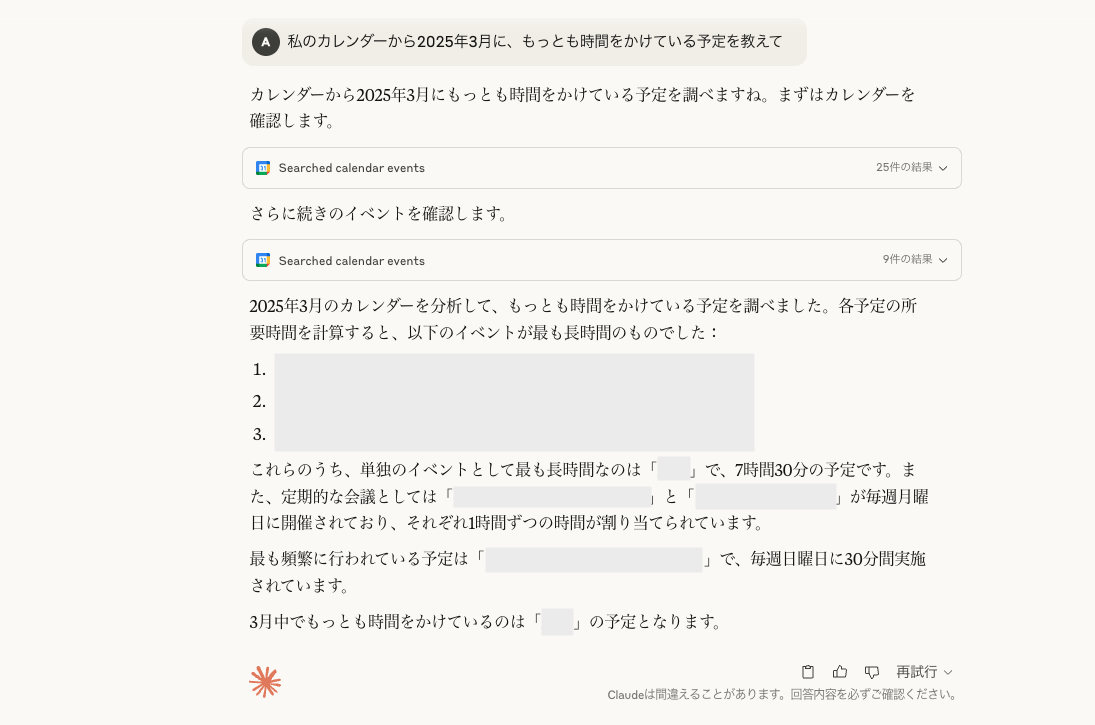Click the user prompt about 2025年3月
The height and width of the screenshot is (725, 1095).
click(535, 42)
